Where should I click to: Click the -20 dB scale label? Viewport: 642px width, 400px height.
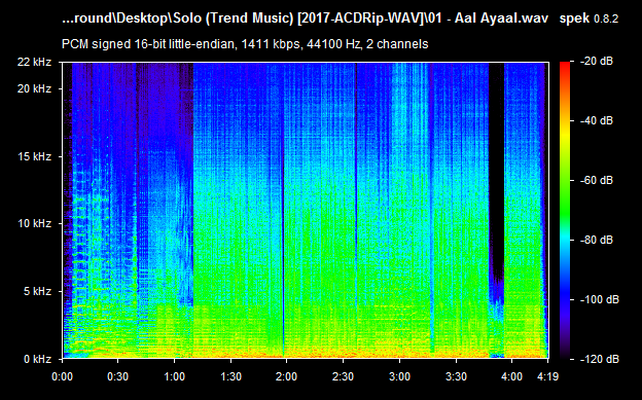pyautogui.click(x=597, y=61)
